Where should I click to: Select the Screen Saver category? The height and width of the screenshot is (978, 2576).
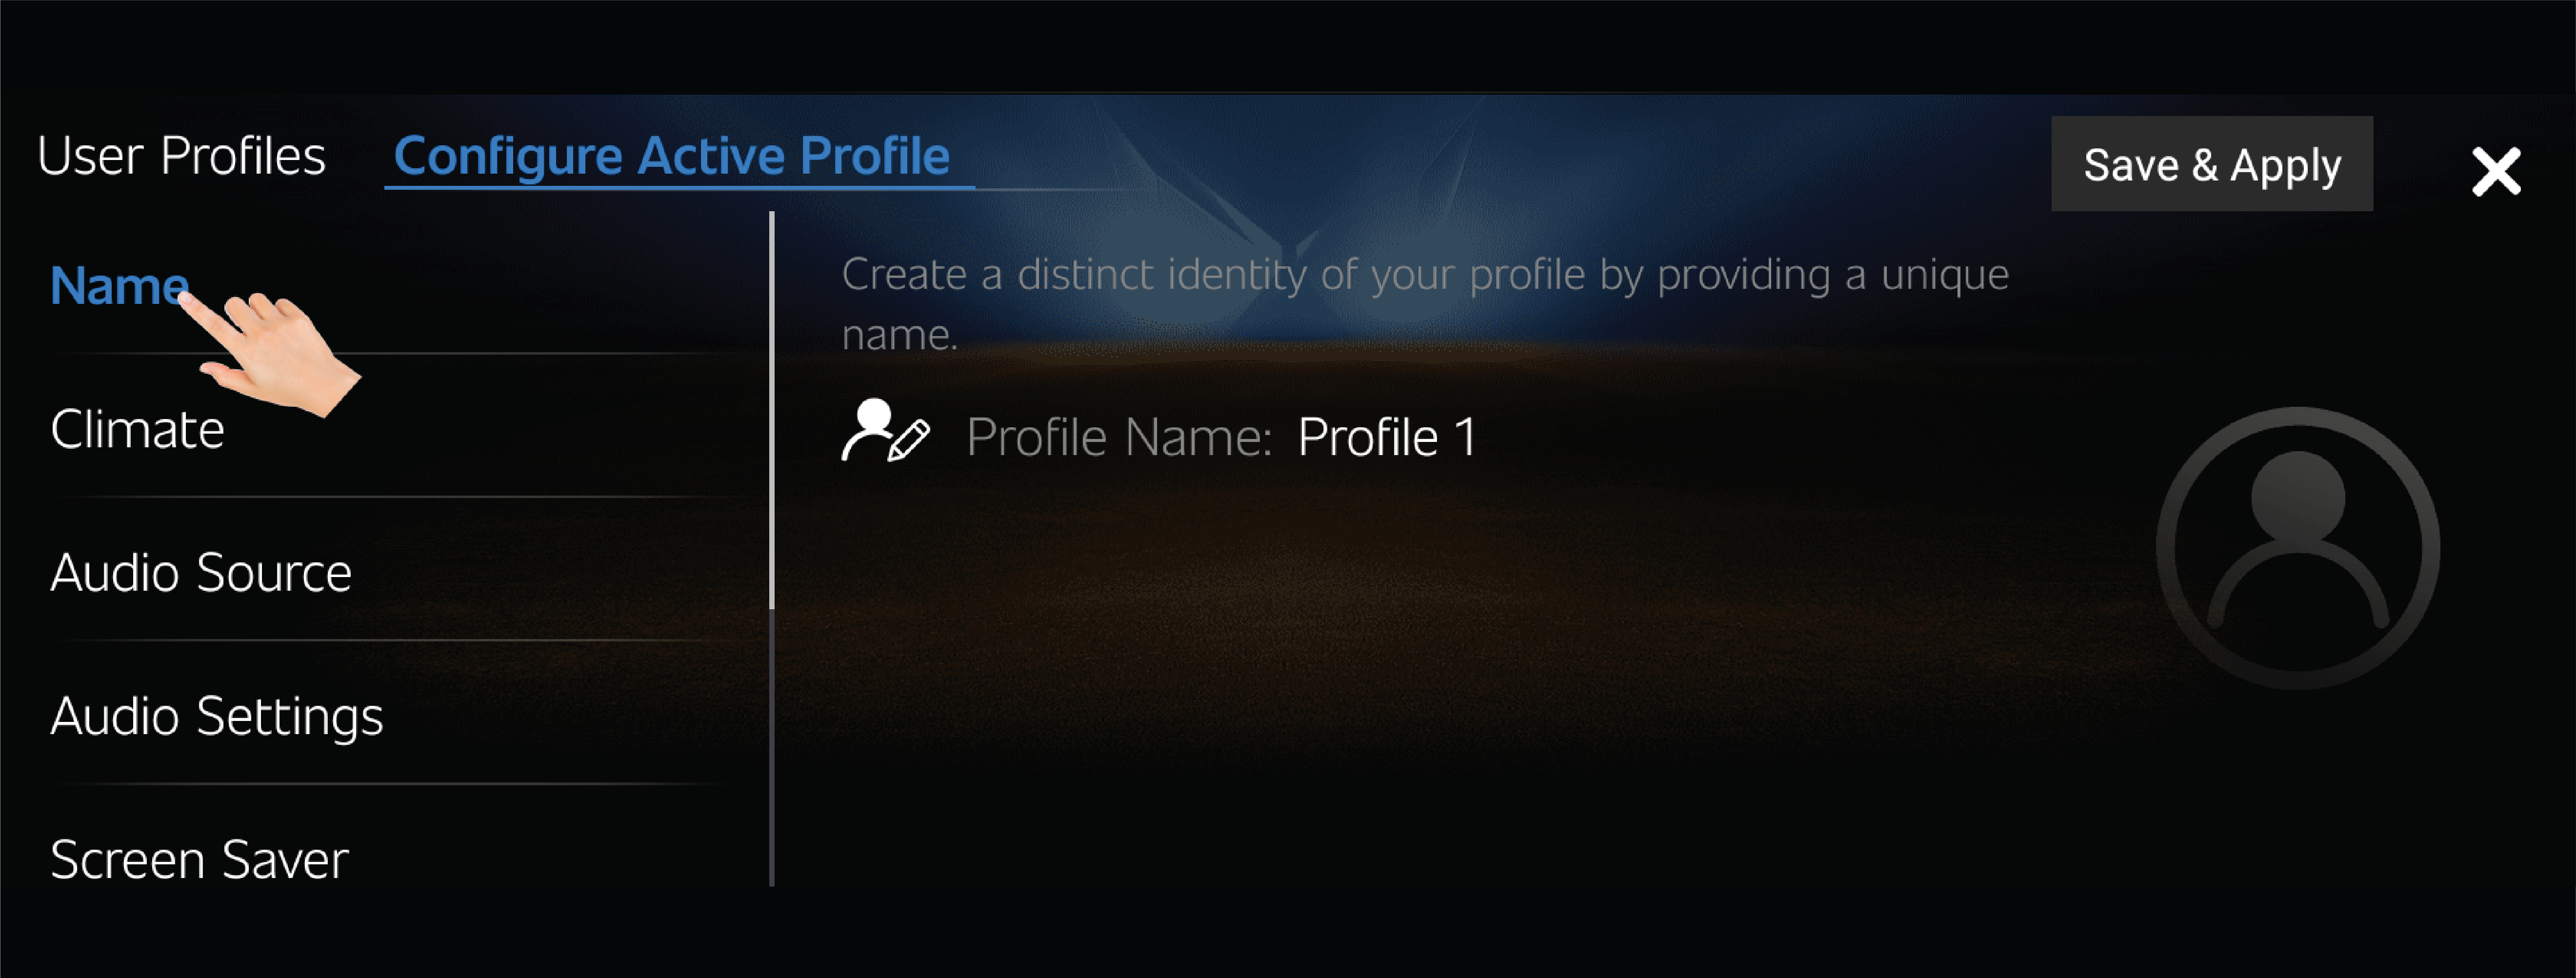199,860
